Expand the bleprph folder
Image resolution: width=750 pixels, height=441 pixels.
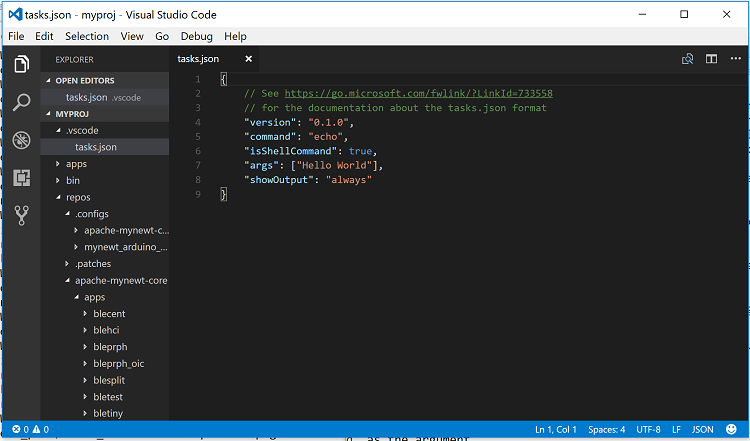coord(85,347)
